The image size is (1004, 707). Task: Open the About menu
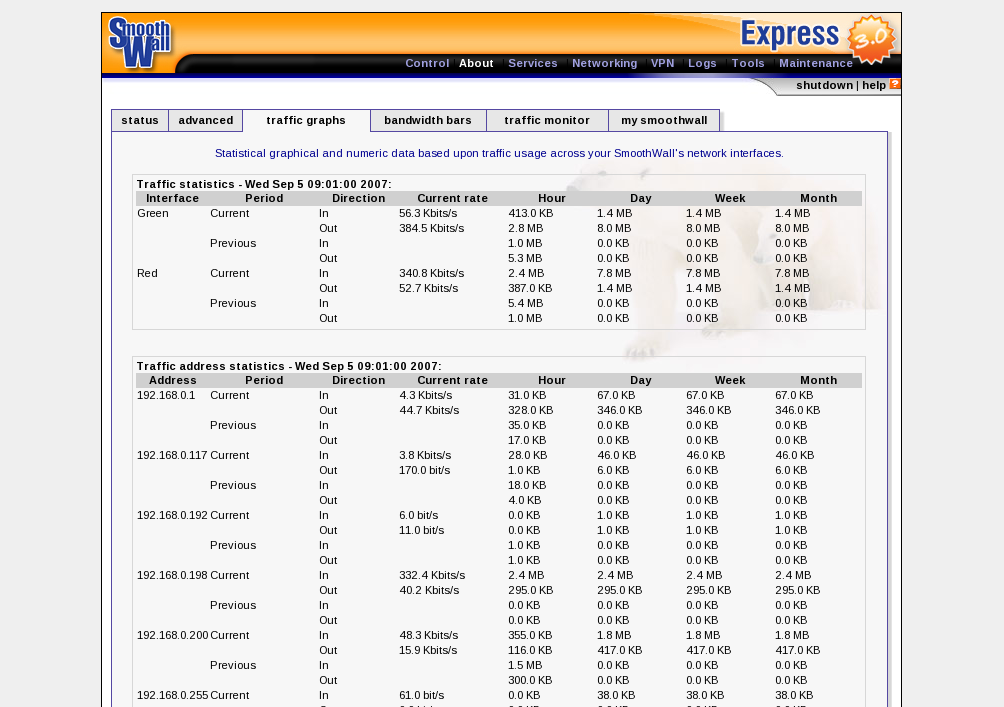(x=476, y=63)
